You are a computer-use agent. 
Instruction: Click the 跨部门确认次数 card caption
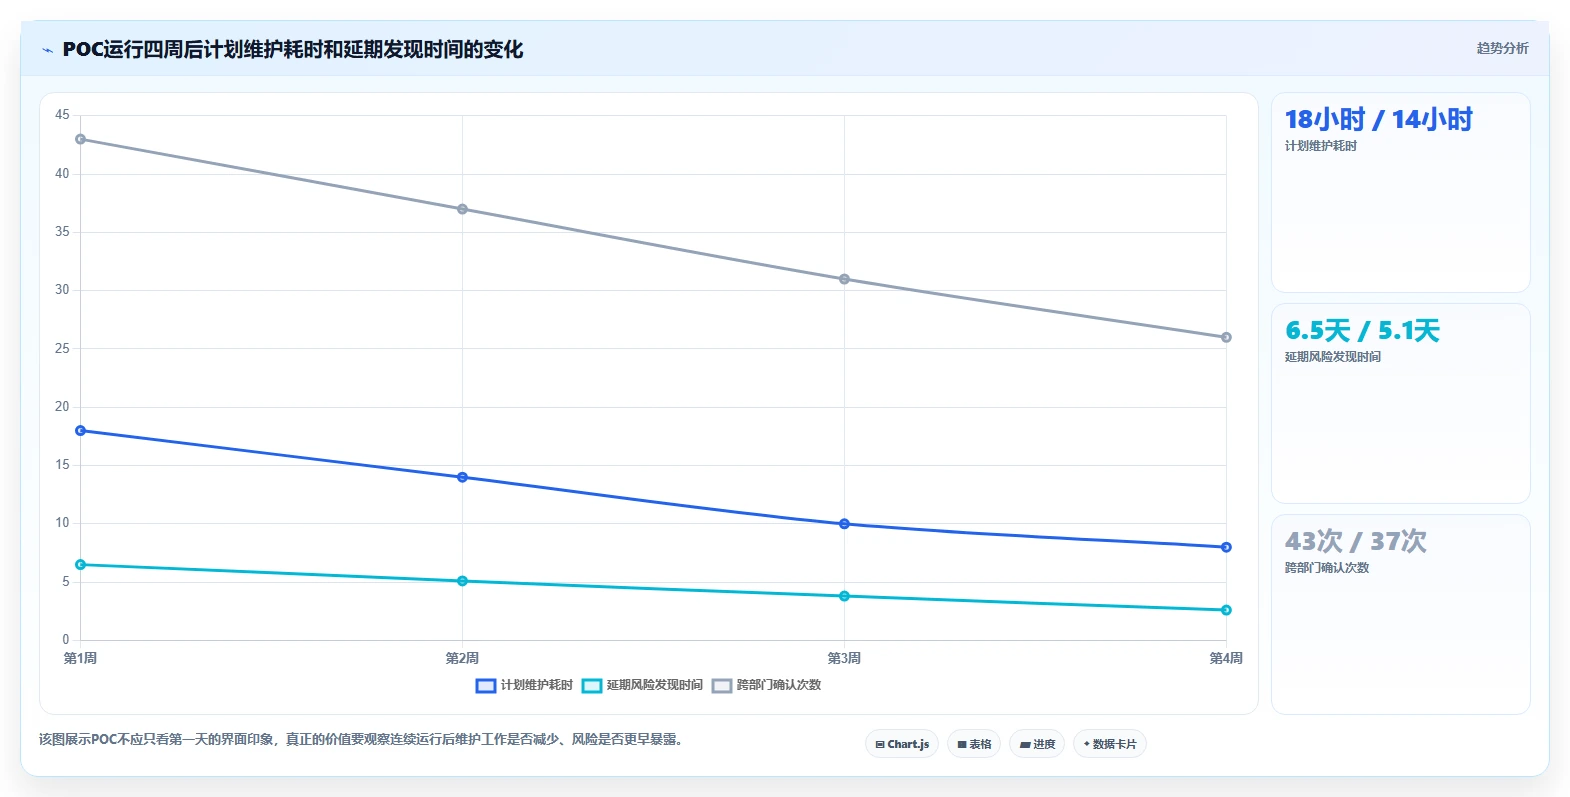pos(1326,568)
